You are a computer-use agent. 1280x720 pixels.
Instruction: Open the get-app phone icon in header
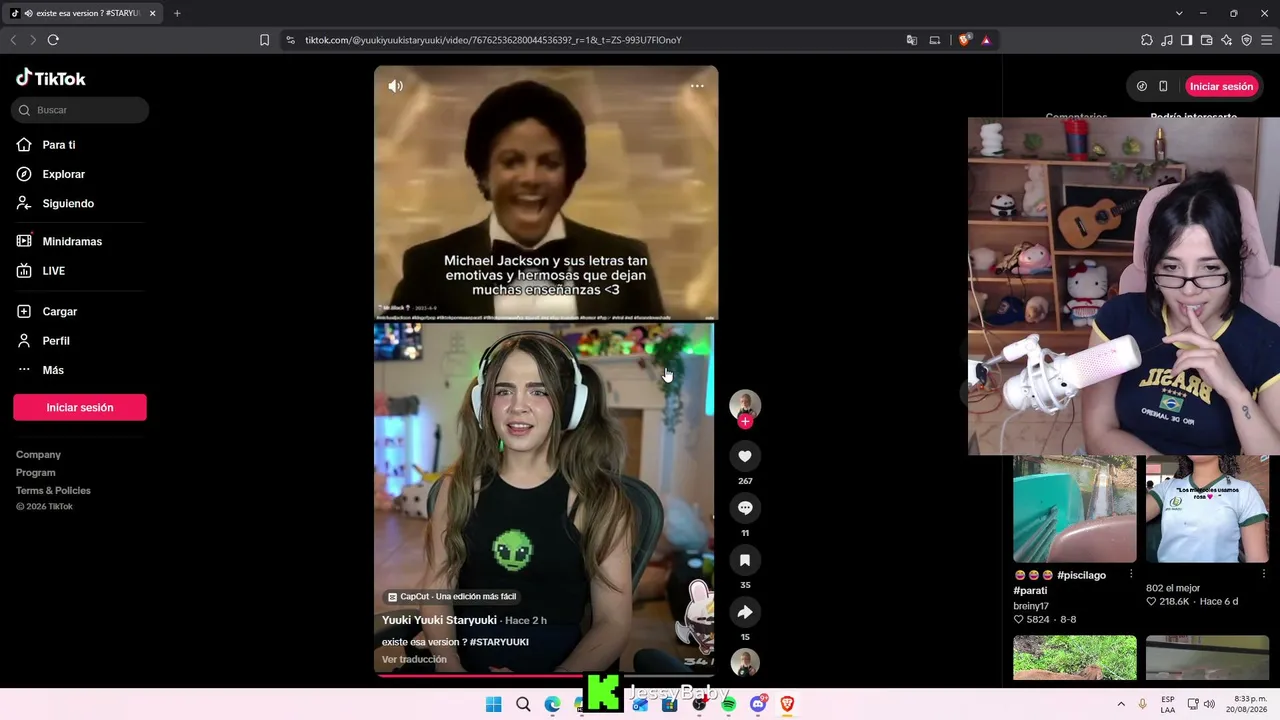(1163, 86)
